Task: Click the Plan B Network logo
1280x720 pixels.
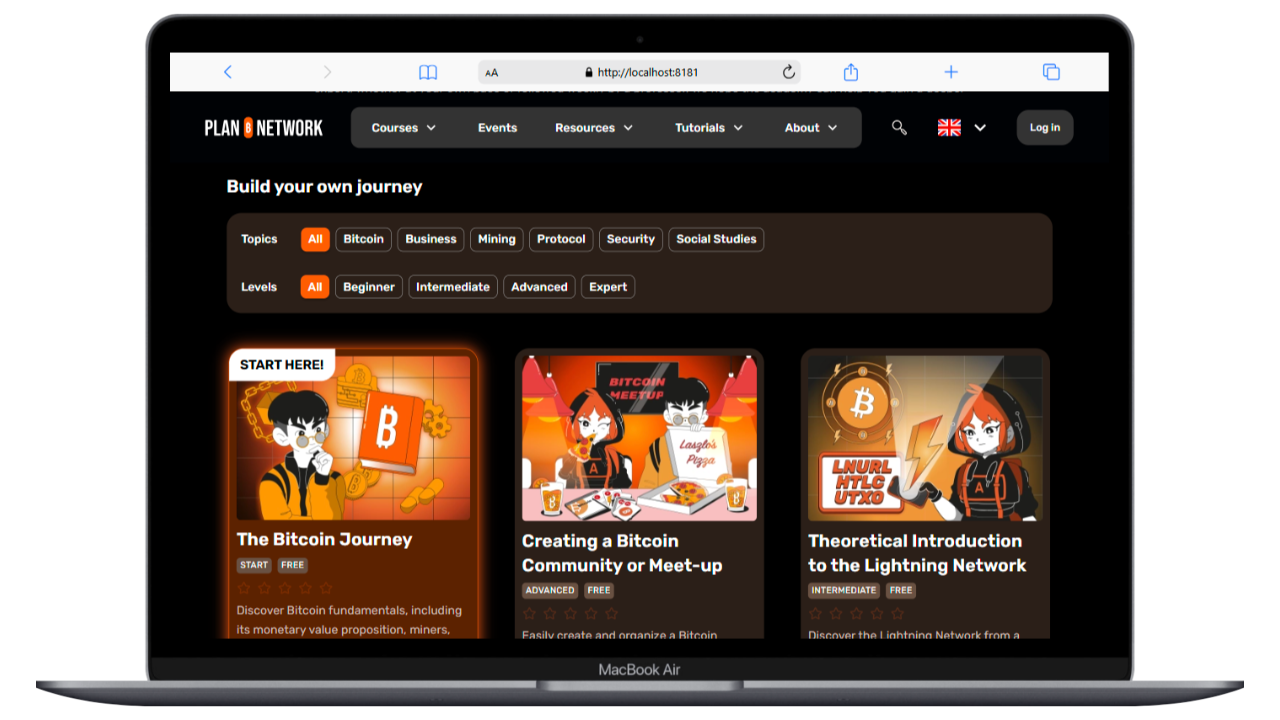Action: 264,128
